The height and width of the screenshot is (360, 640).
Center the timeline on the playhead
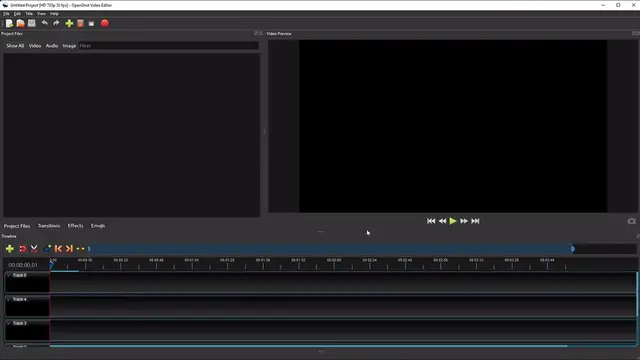tap(80, 249)
